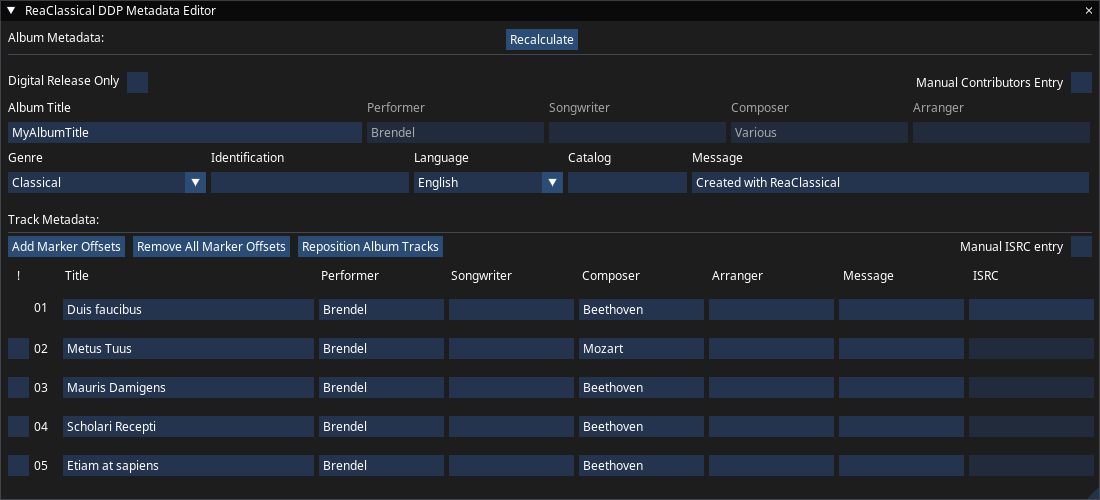This screenshot has width=1100, height=500.
Task: Edit track 02 Composer field Mozart
Action: (x=641, y=349)
